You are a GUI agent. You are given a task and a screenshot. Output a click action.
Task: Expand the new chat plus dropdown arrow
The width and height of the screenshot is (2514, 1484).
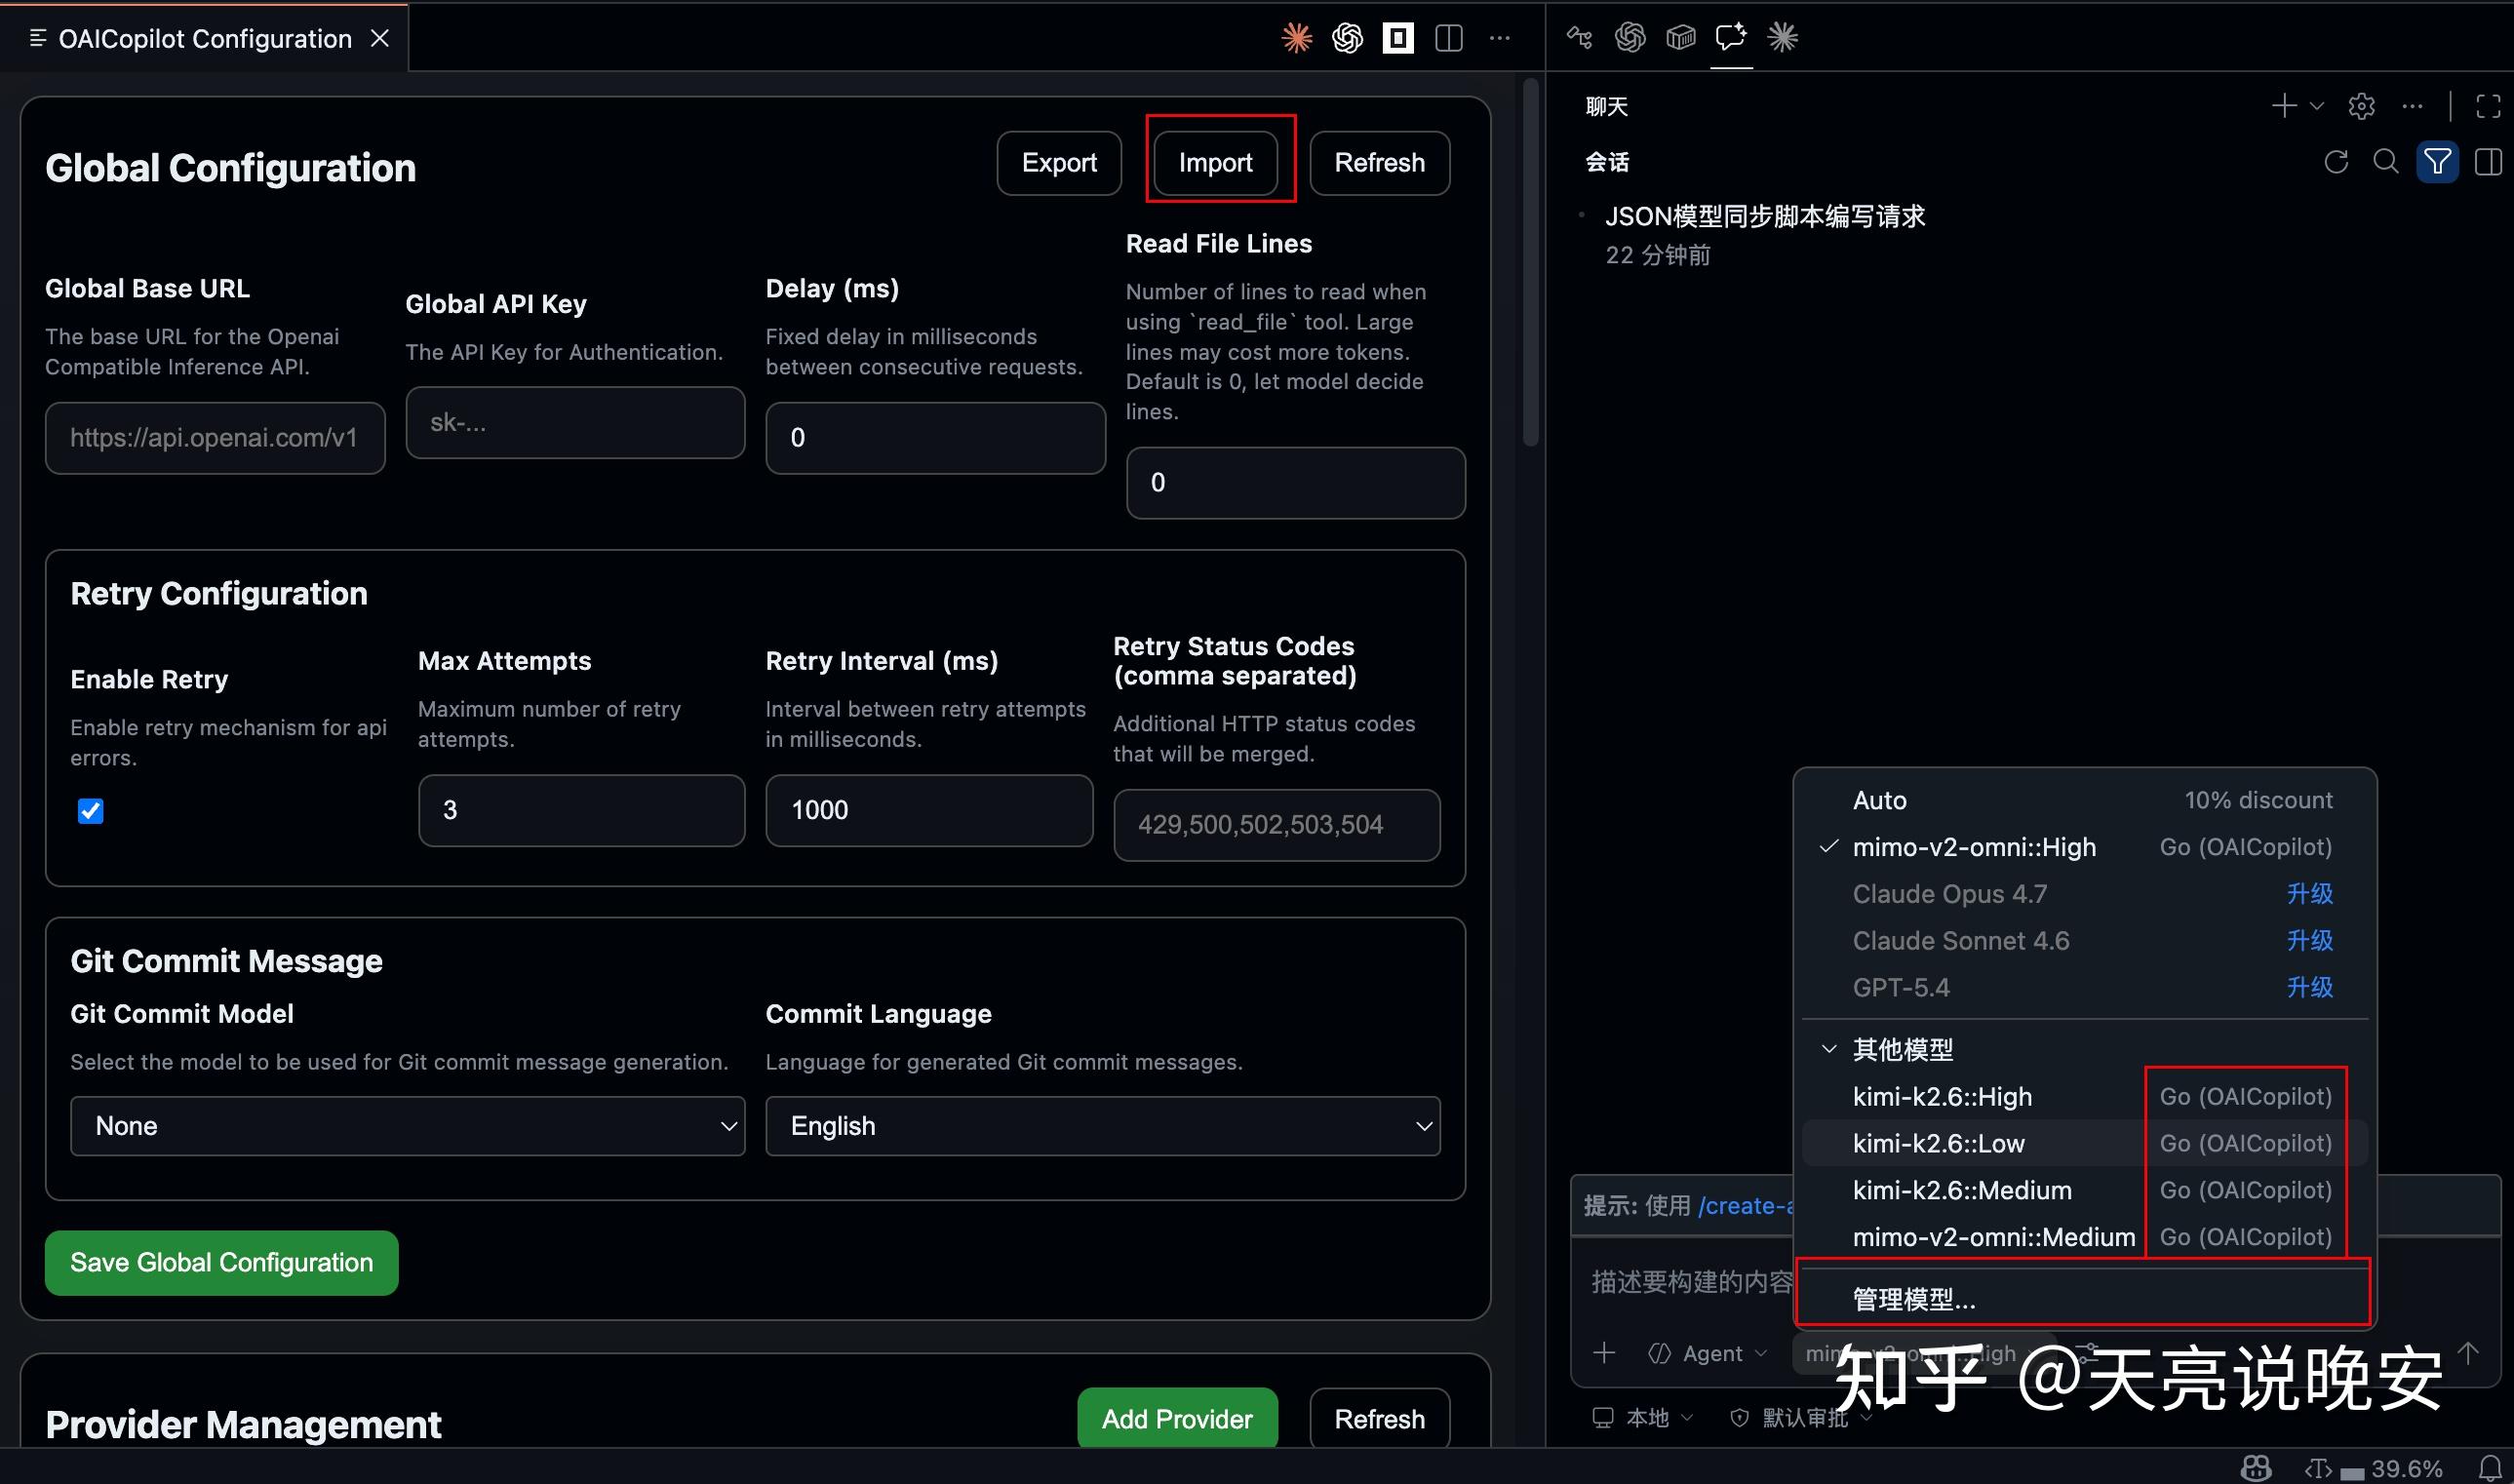[x=2316, y=106]
